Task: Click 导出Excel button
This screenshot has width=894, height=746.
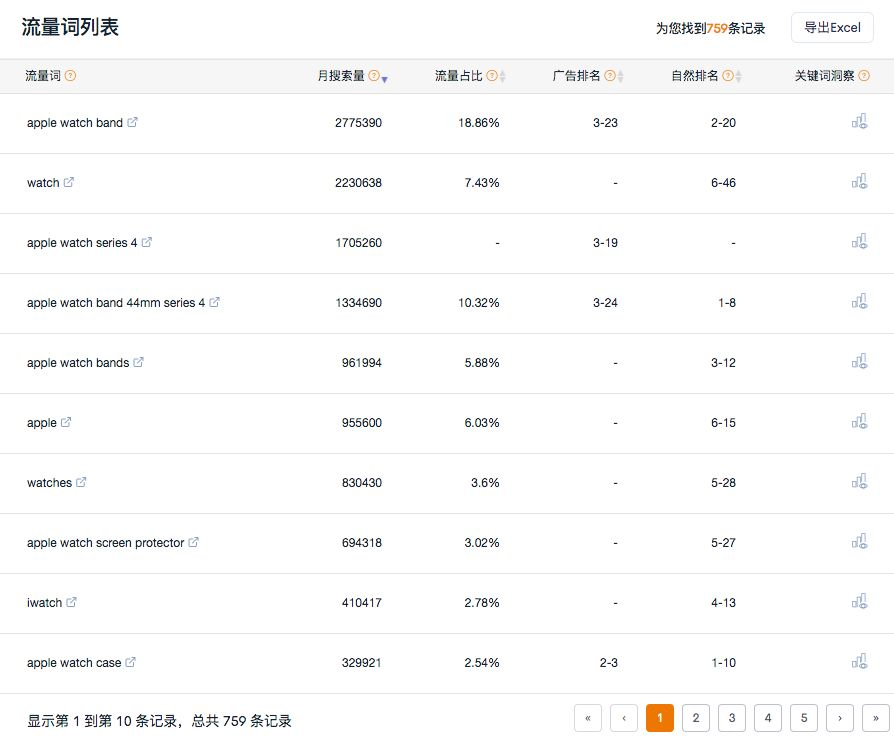Action: (x=832, y=28)
